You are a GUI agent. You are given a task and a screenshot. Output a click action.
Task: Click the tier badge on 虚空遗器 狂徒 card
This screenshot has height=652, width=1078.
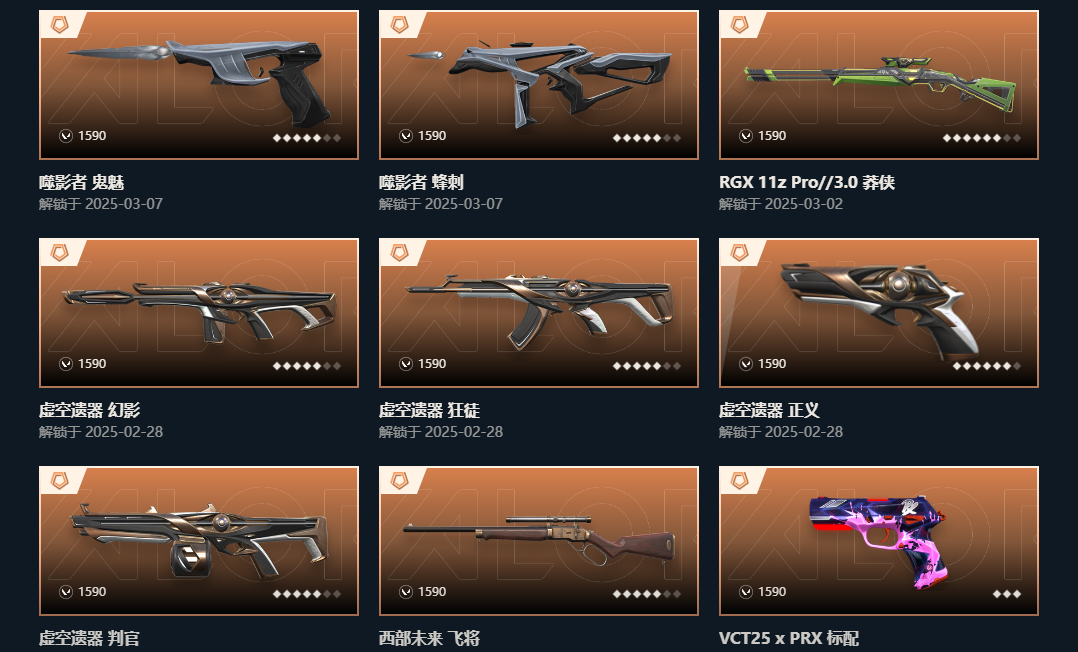399,253
